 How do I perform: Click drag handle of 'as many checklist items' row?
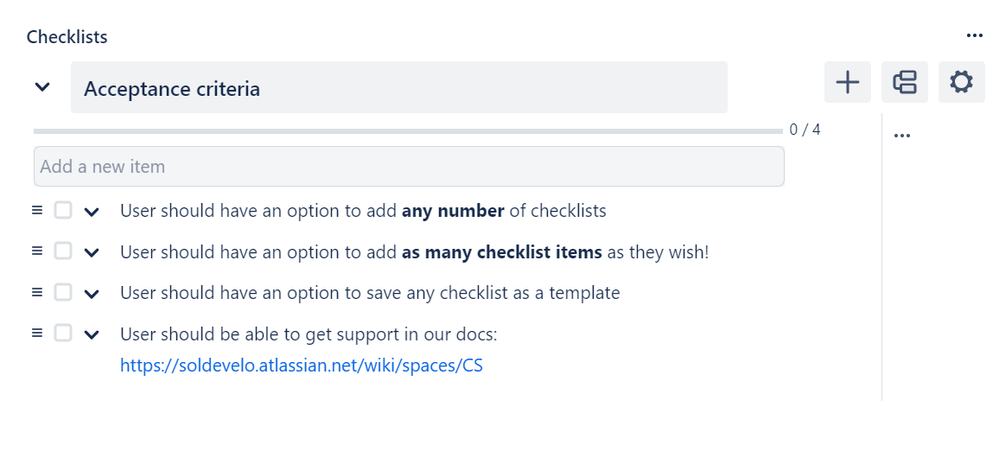37,251
